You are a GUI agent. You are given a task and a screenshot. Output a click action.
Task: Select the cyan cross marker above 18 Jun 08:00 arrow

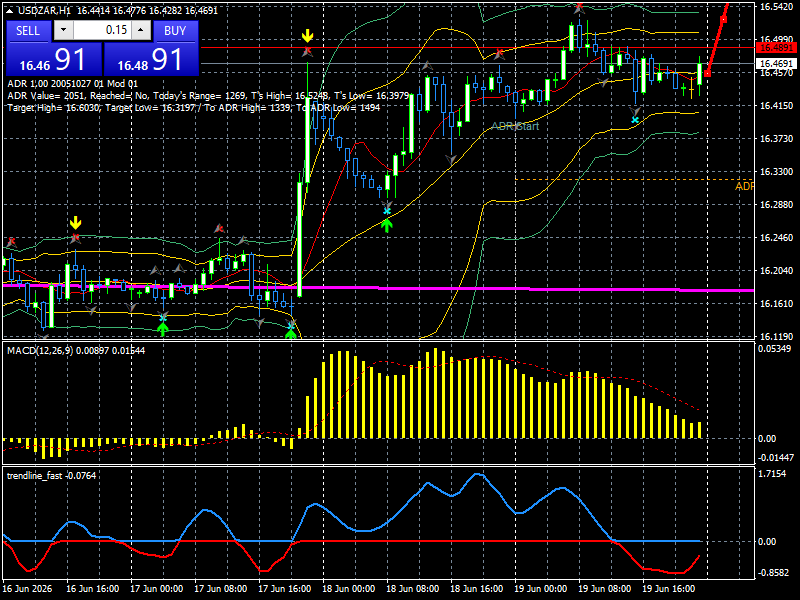[387, 211]
